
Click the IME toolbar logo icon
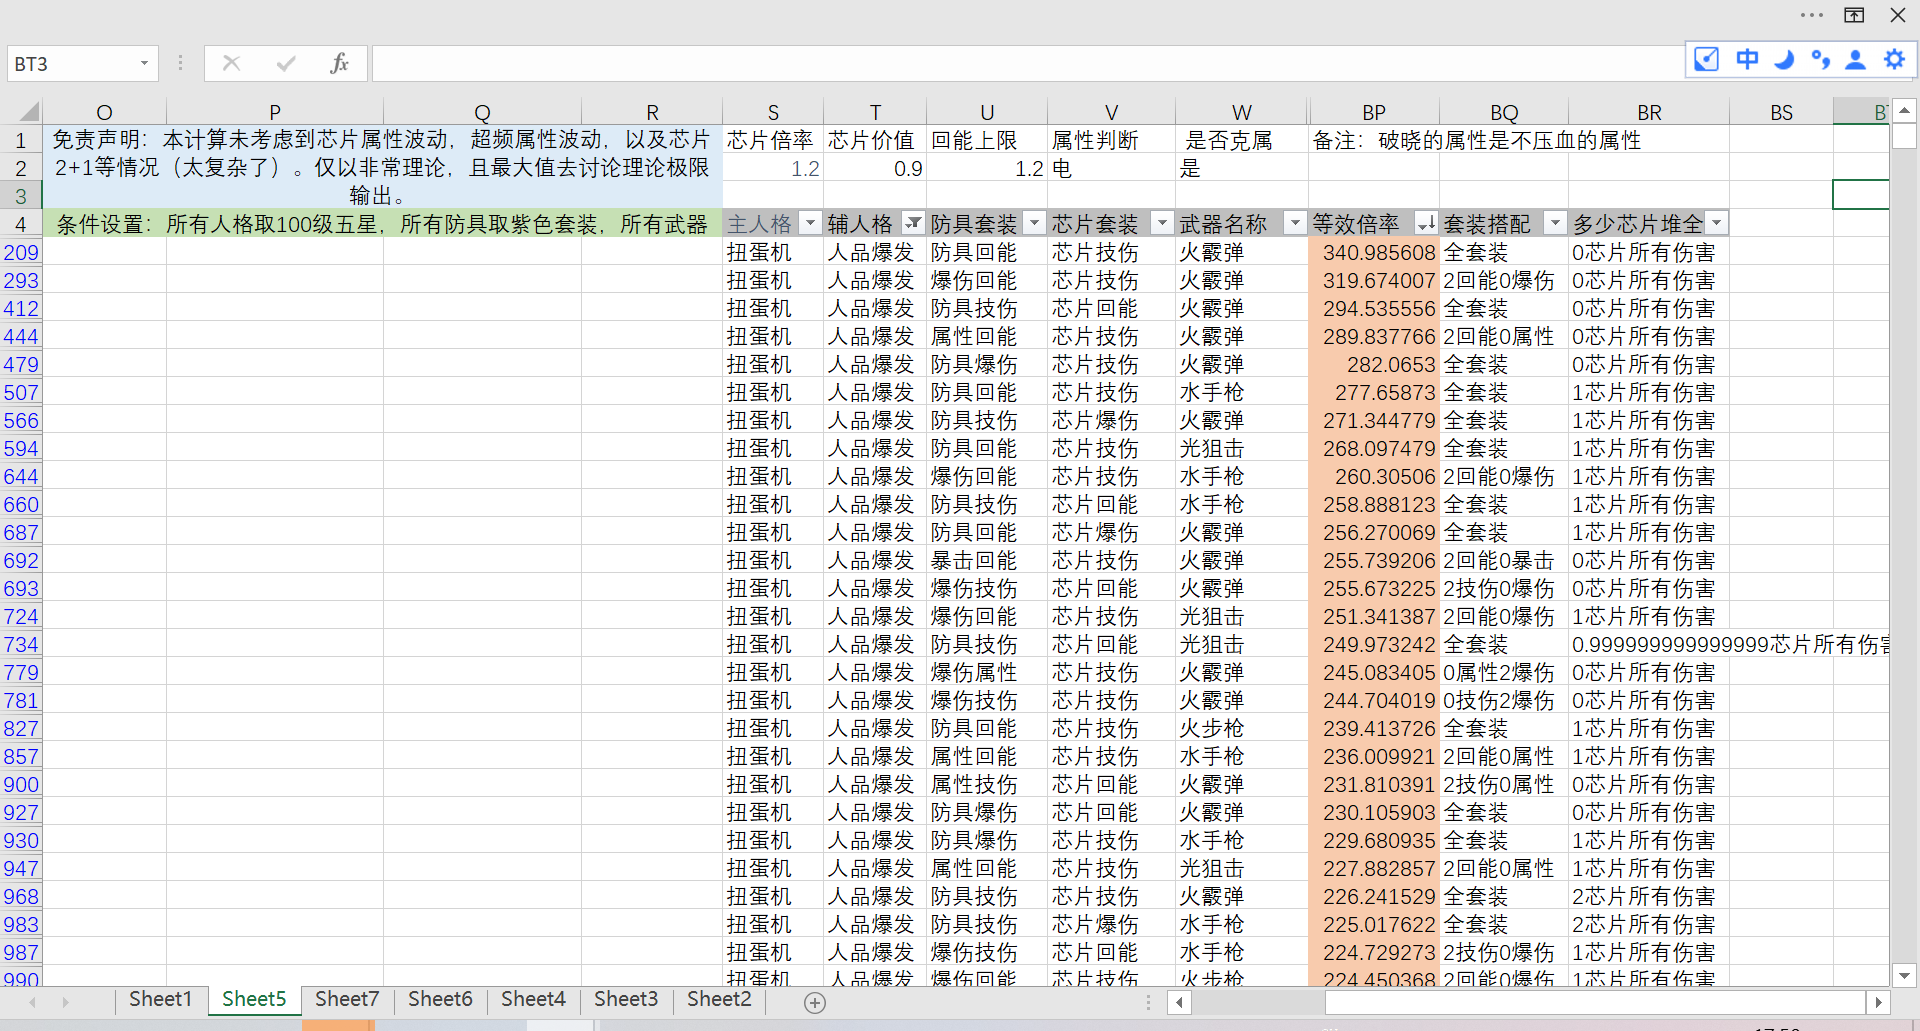point(1707,59)
